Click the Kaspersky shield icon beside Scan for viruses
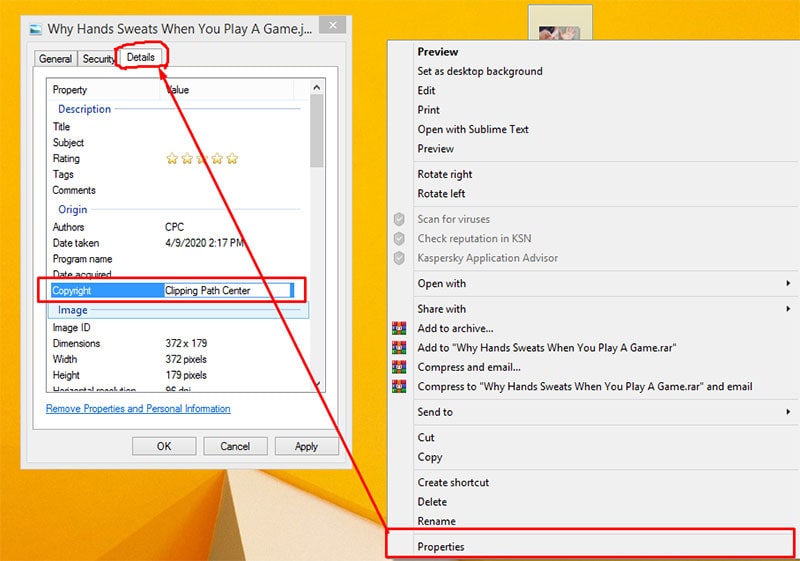This screenshot has width=800, height=561. pos(399,219)
